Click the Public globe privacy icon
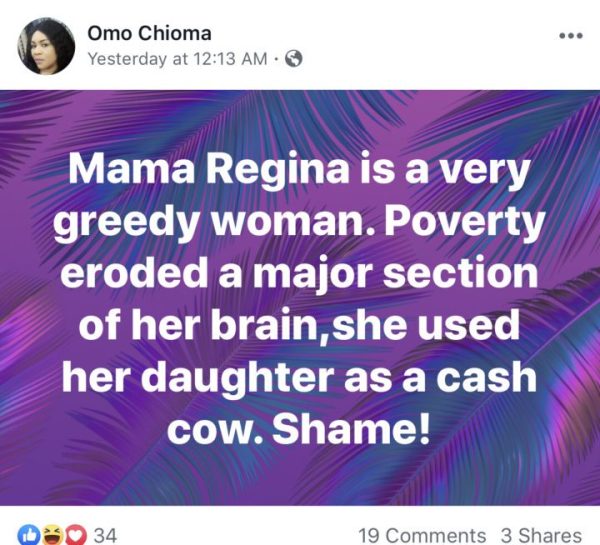600x545 pixels. 293,59
